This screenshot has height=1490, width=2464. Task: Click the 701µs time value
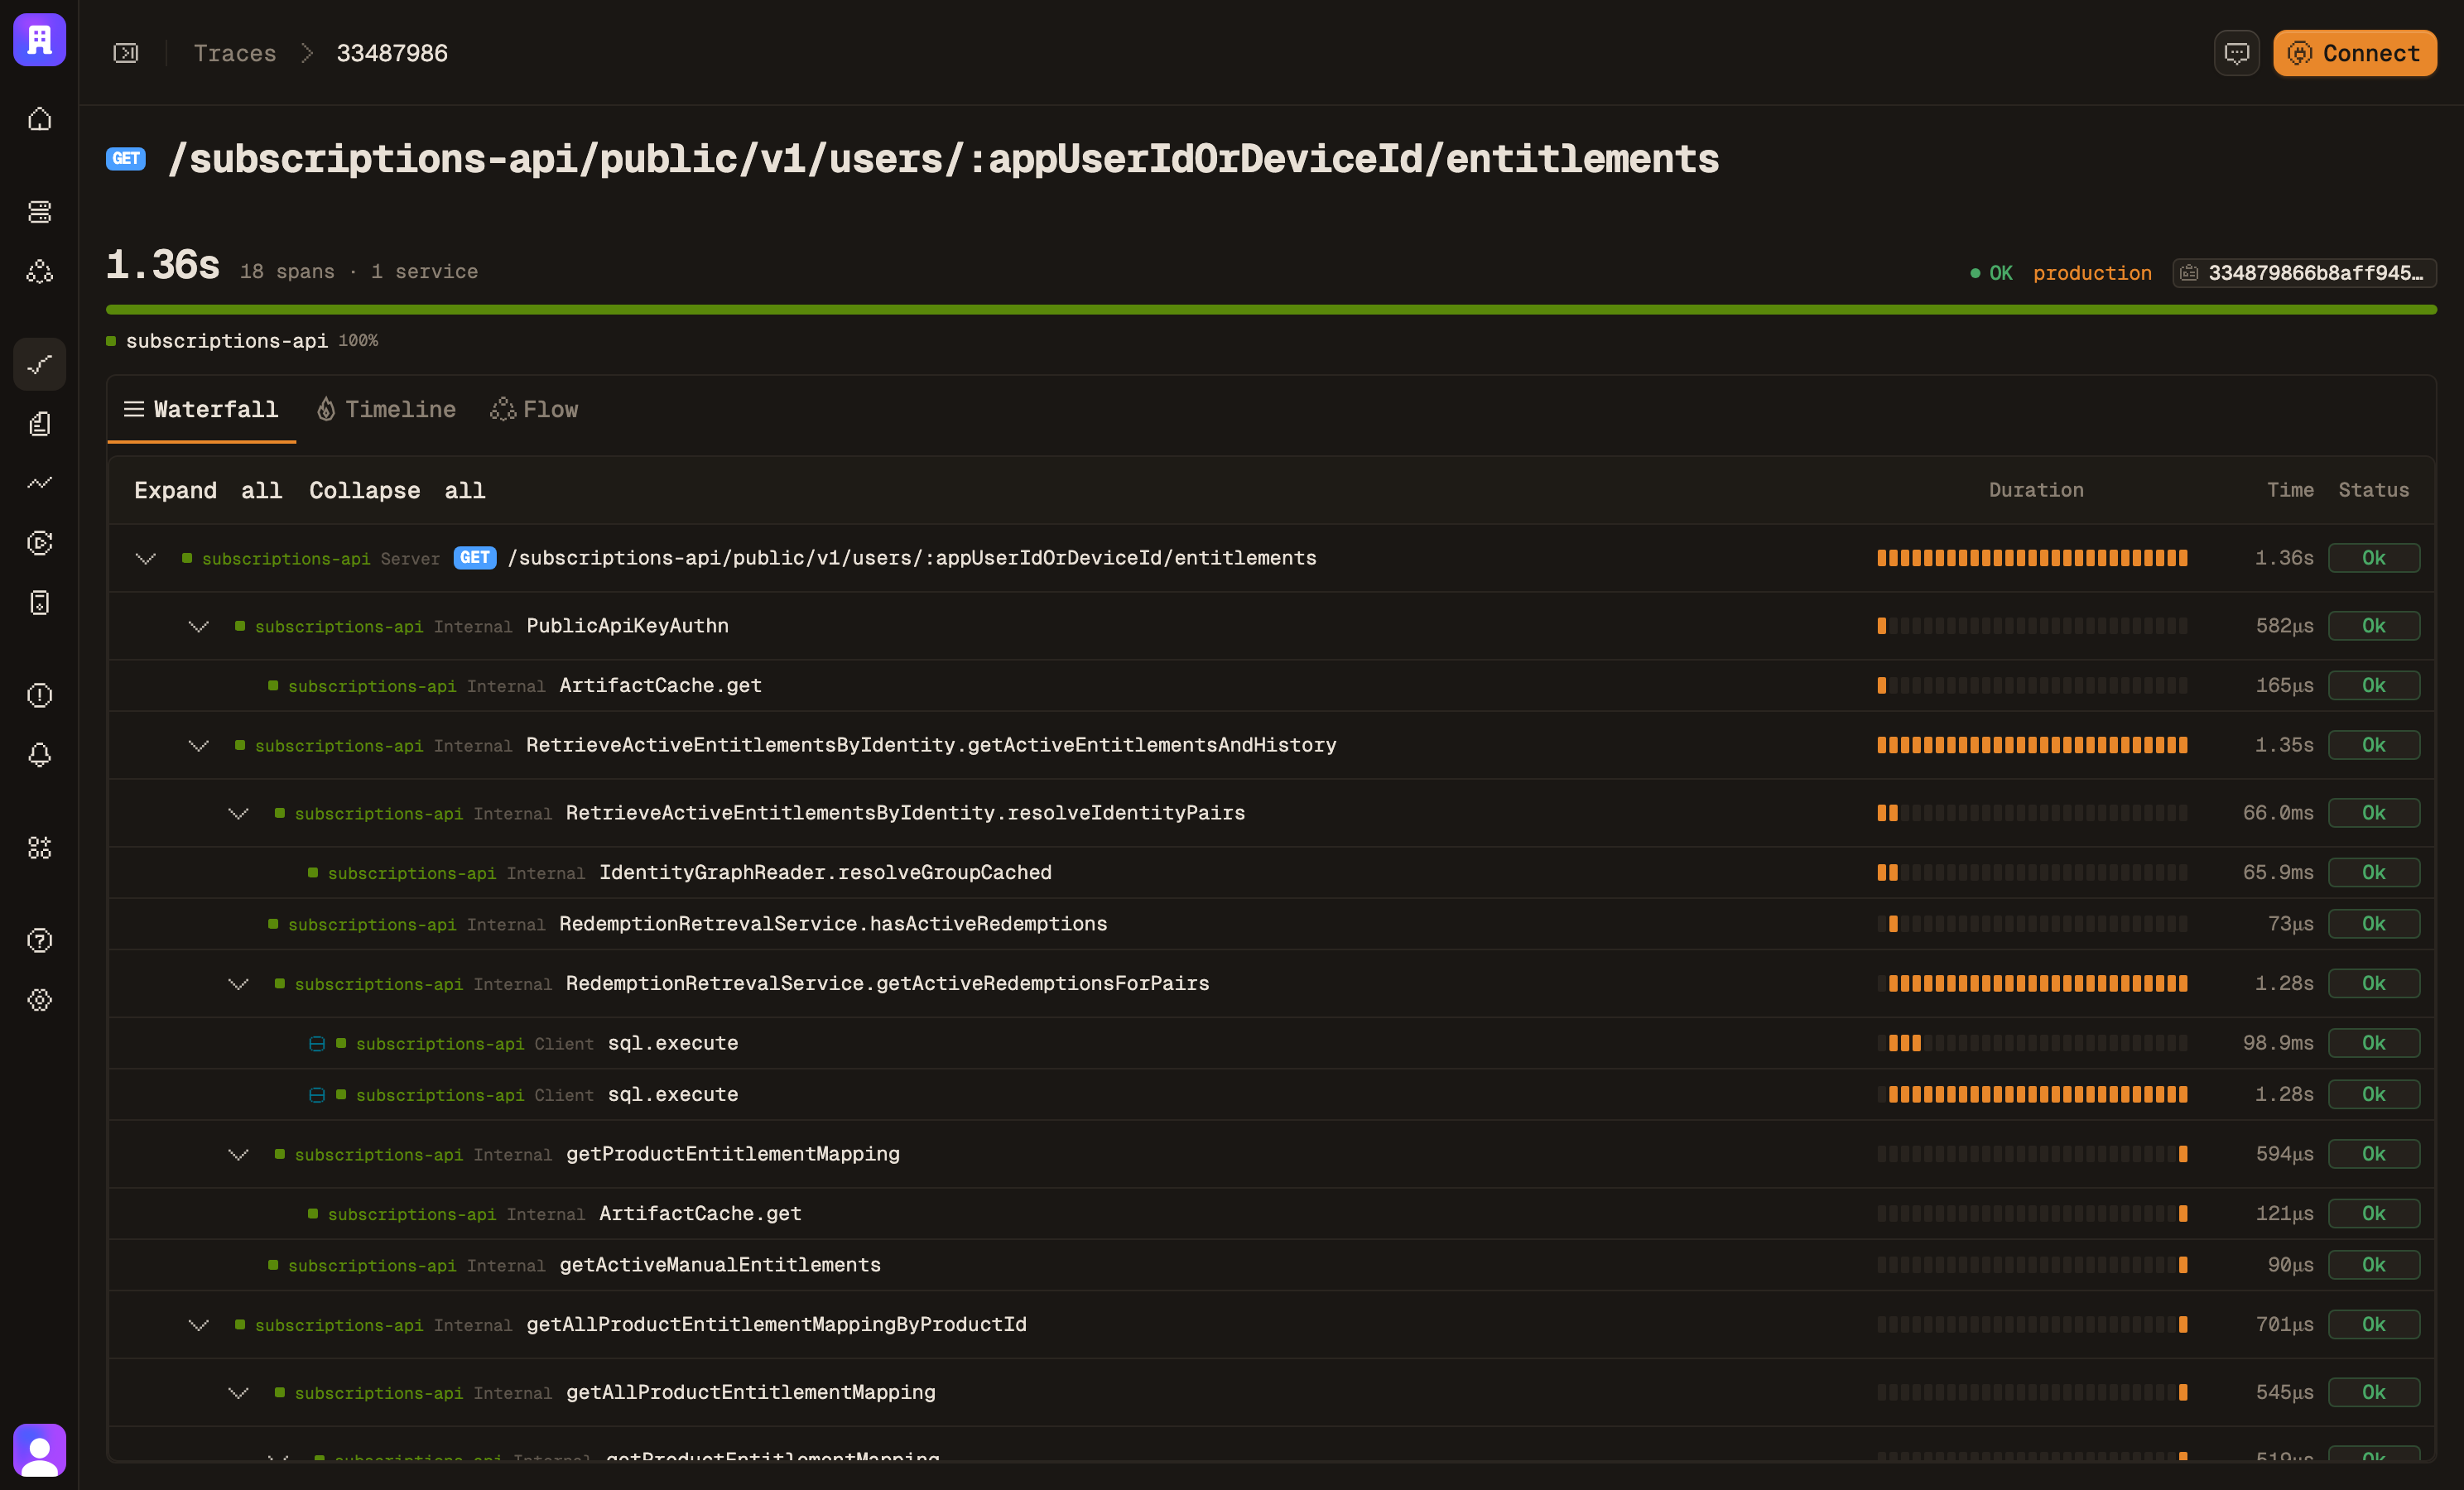(2284, 1325)
